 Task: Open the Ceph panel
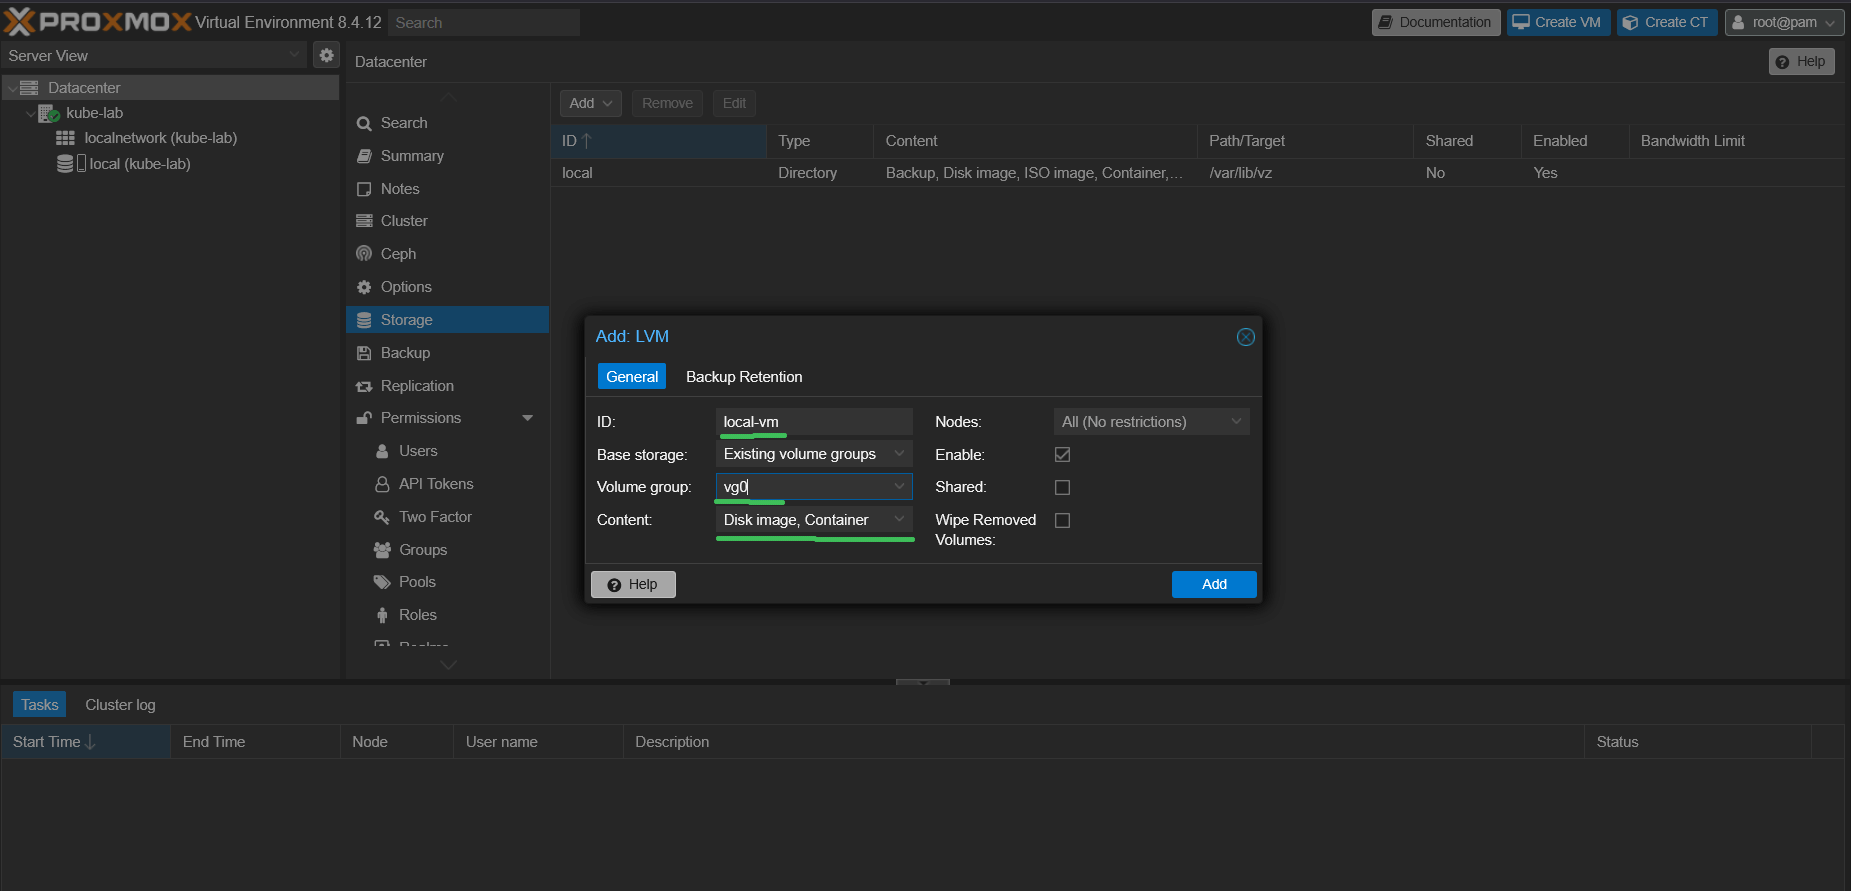click(398, 254)
